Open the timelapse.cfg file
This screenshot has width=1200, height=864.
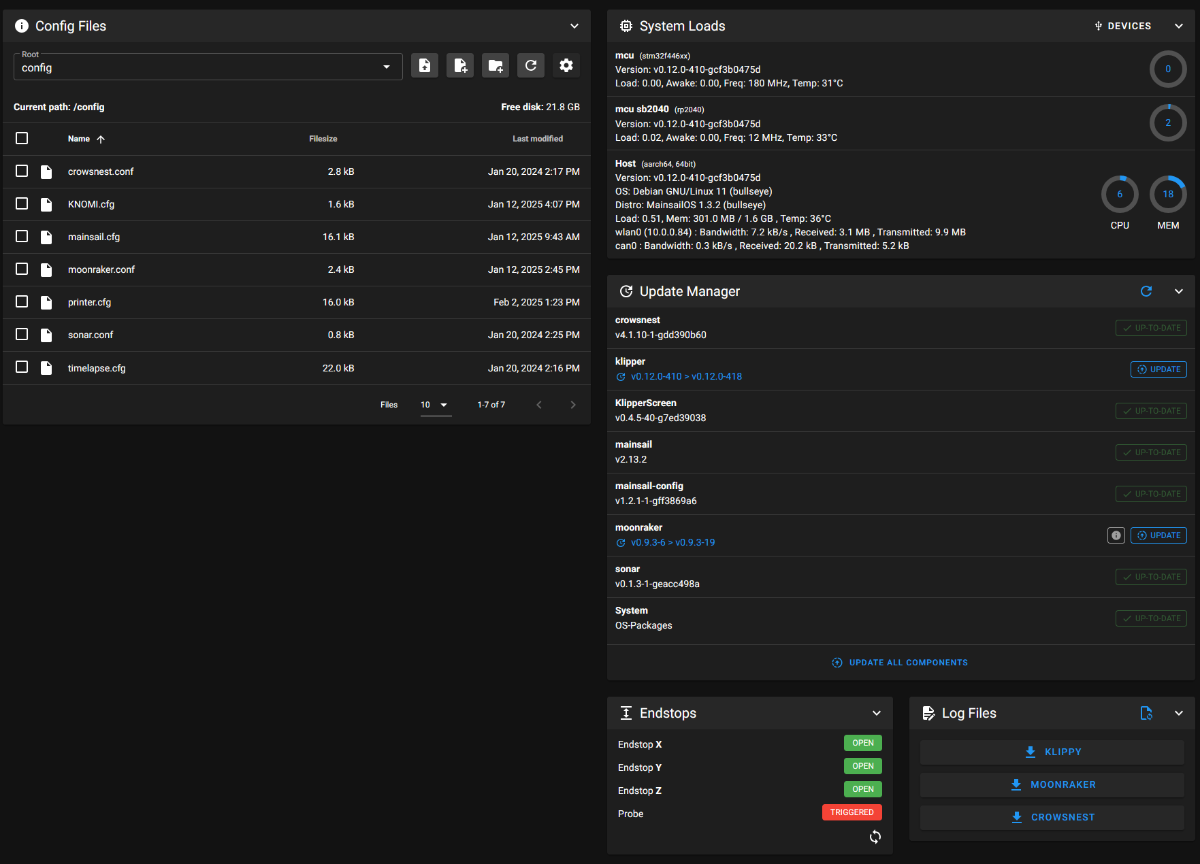pyautogui.click(x=97, y=368)
